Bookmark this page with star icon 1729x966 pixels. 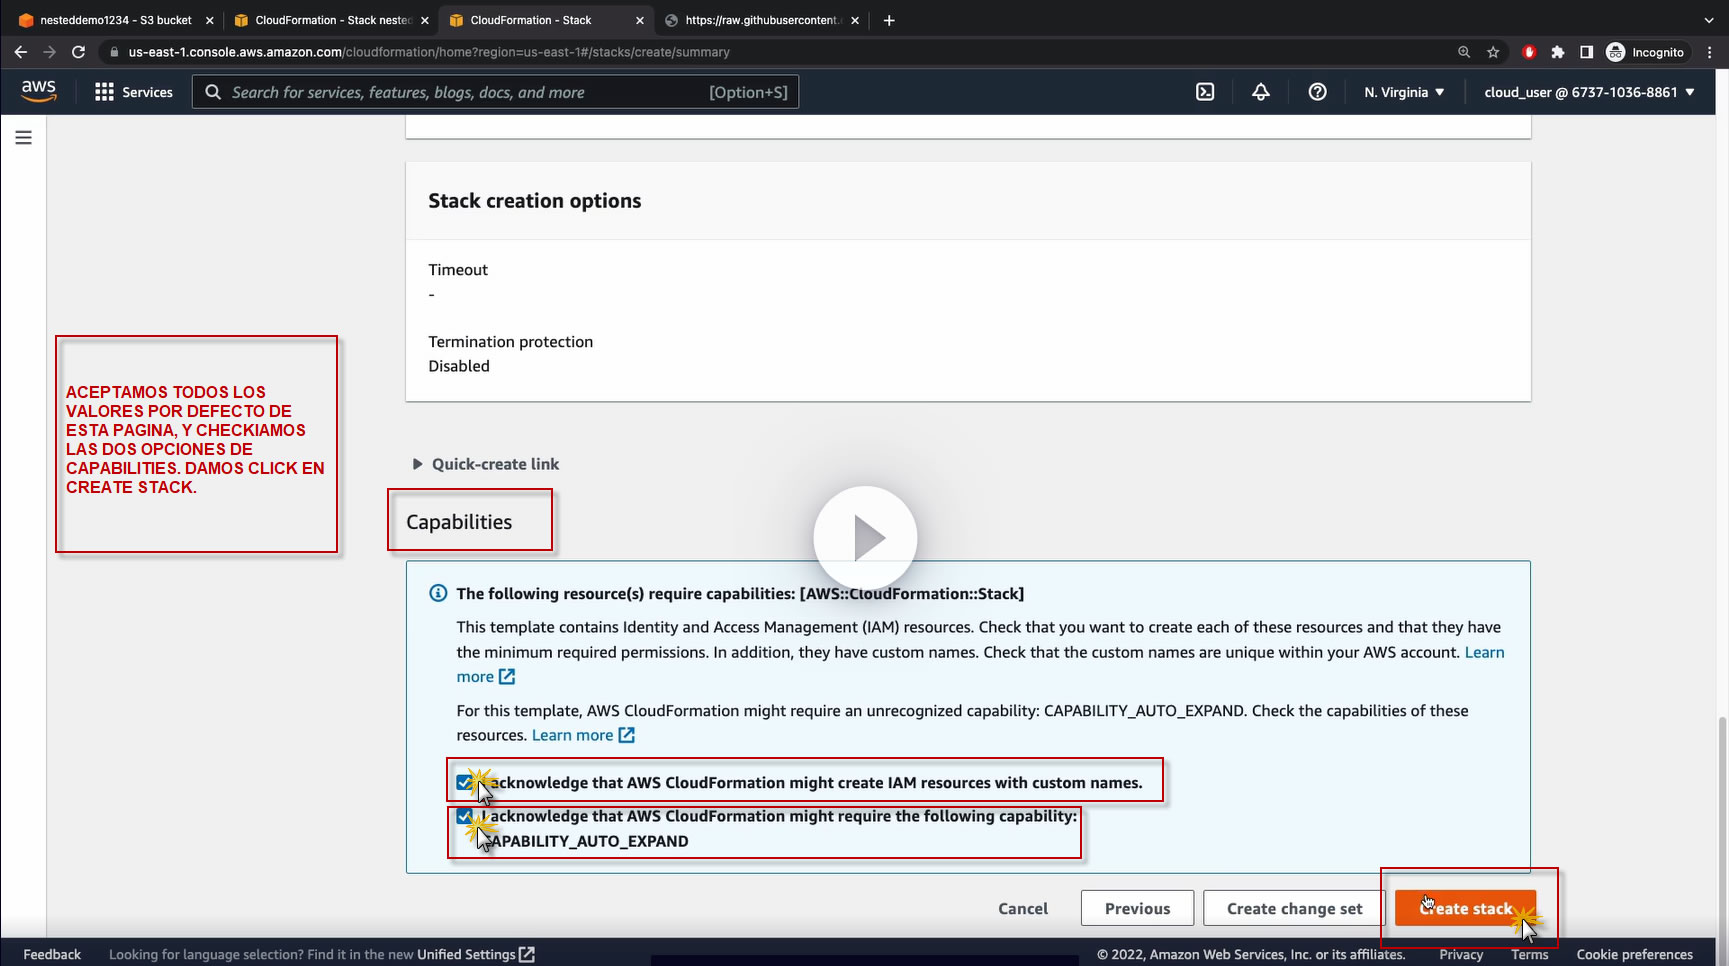pos(1493,52)
